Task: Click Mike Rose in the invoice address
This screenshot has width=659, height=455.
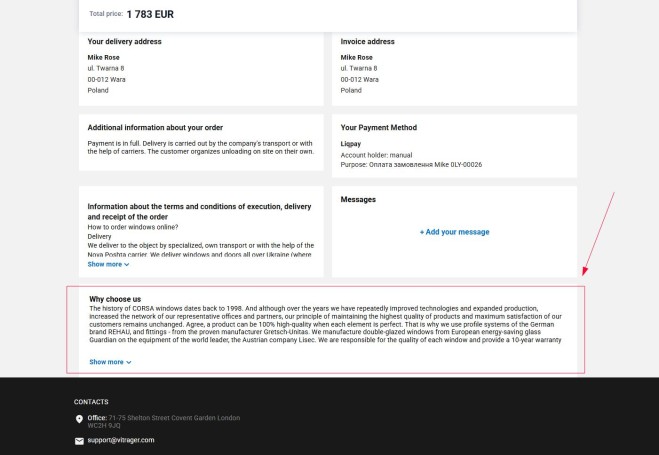Action: [x=356, y=57]
